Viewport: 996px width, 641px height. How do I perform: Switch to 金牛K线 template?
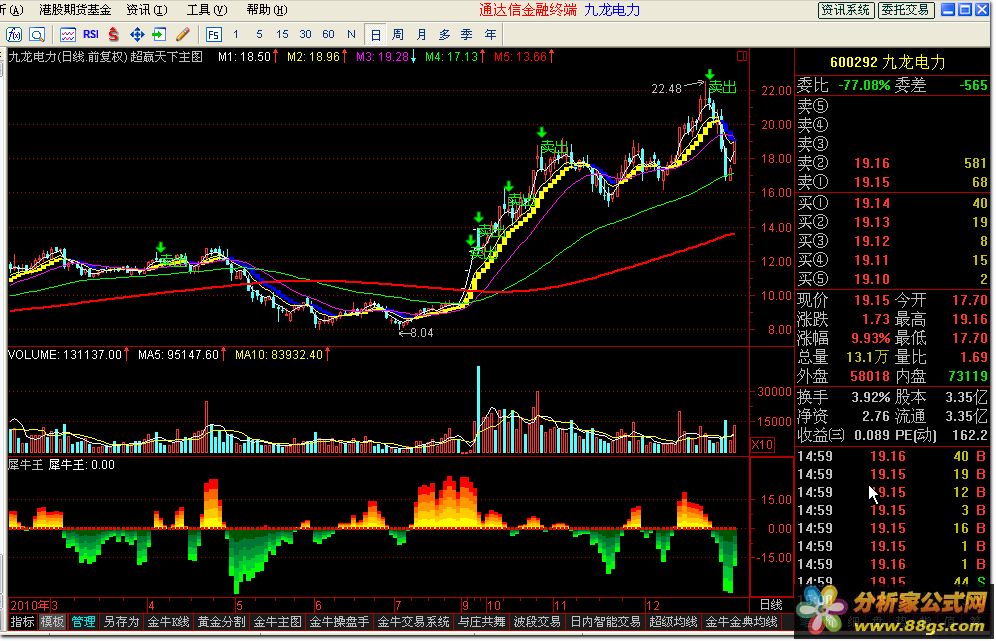[x=168, y=622]
